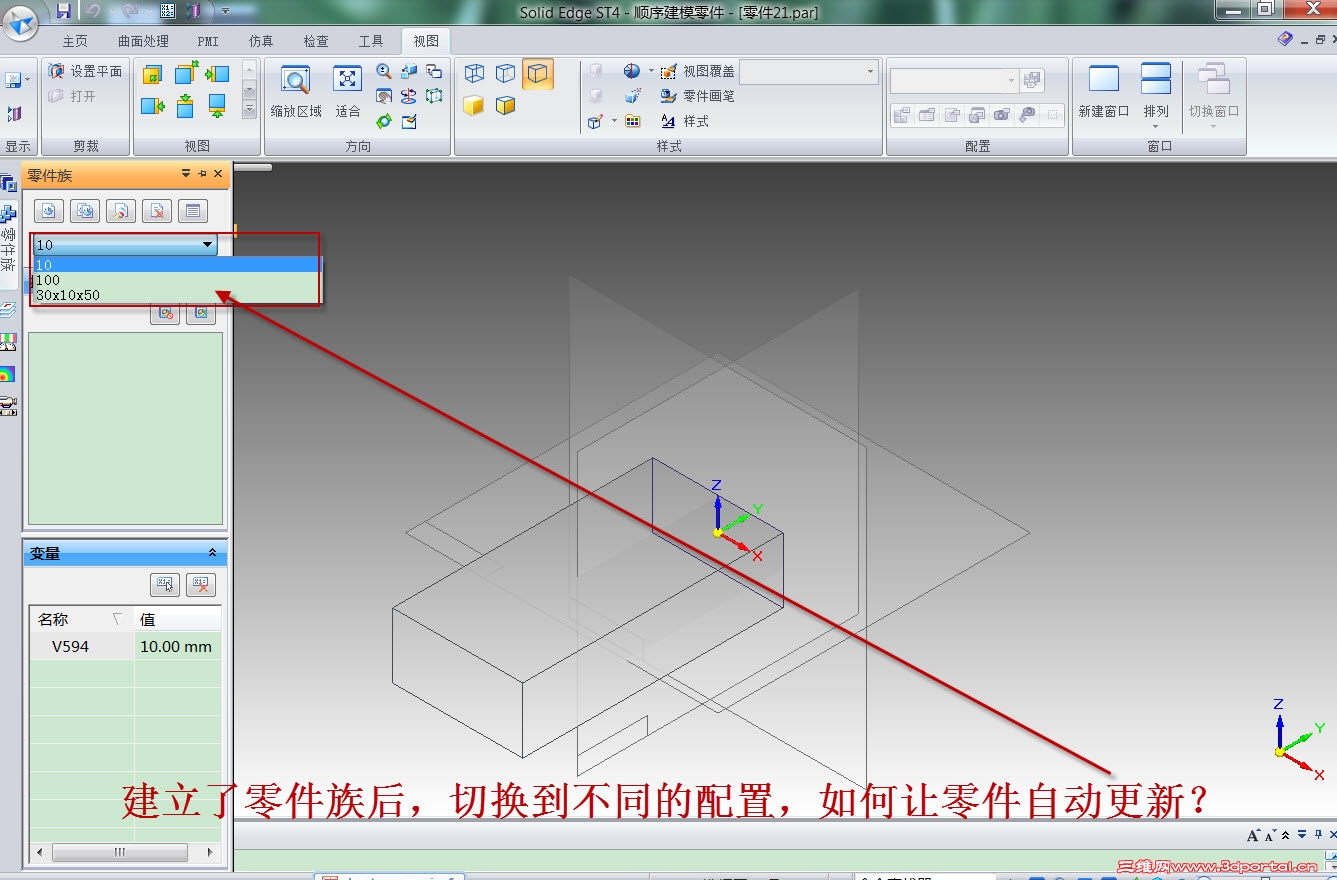Click the Fit (适合) view tool
Screen dimensions: 1337x880
347,91
